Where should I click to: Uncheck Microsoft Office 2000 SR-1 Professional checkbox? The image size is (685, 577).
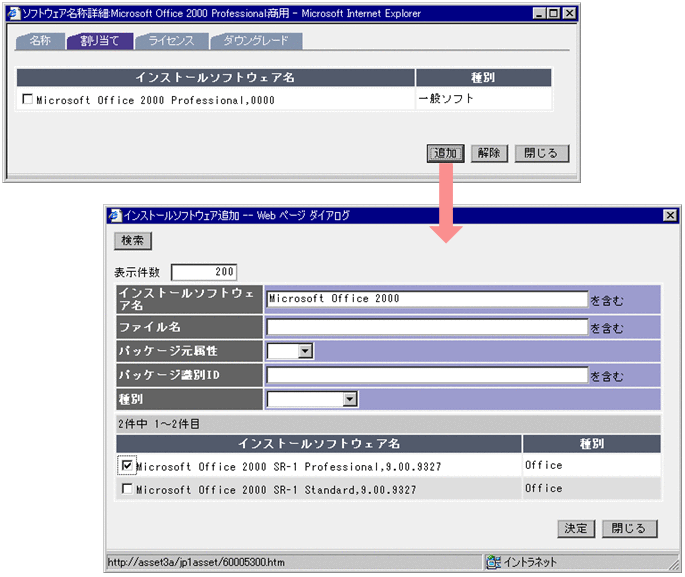[x=127, y=465]
